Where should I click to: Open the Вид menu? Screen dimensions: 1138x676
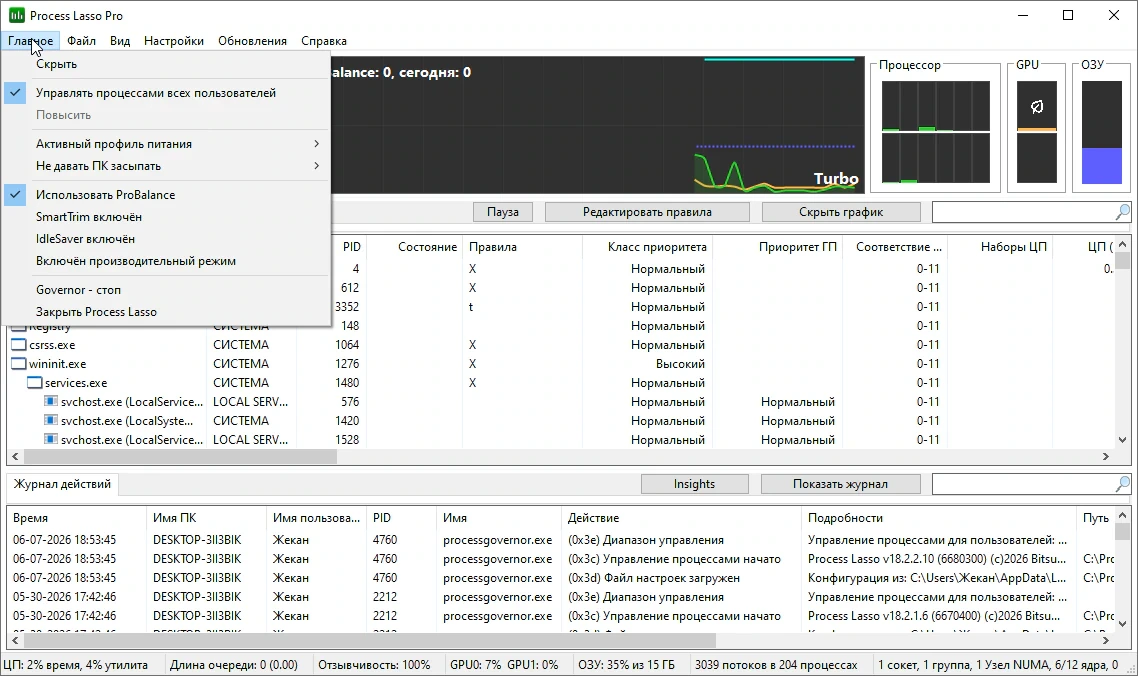point(120,41)
